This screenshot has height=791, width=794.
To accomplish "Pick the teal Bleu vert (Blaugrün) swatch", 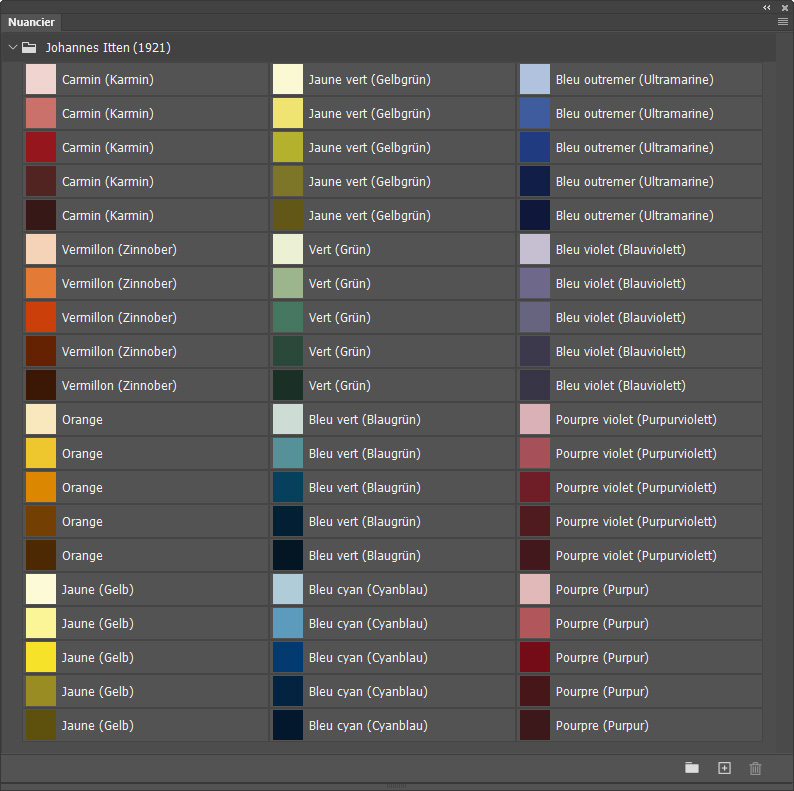I will click(288, 454).
